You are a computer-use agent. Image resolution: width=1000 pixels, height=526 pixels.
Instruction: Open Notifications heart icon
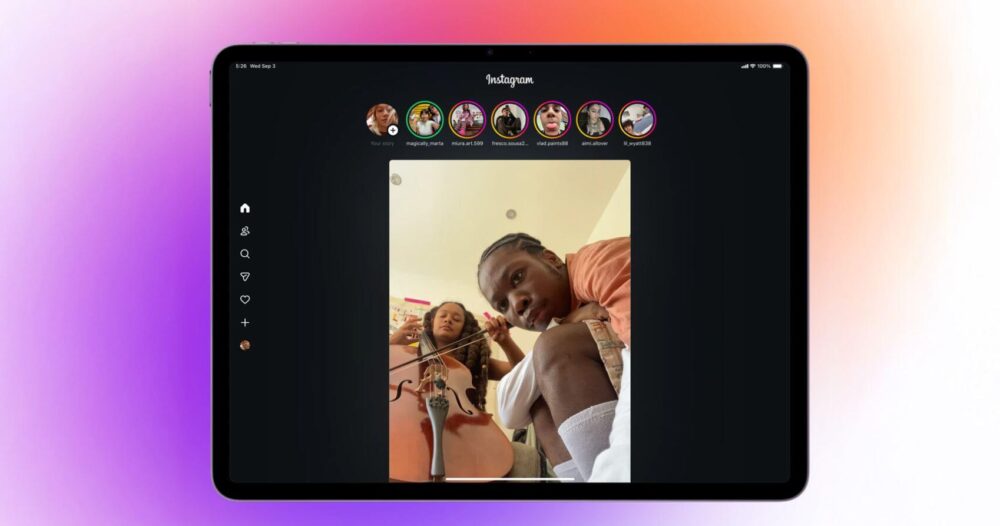(245, 300)
